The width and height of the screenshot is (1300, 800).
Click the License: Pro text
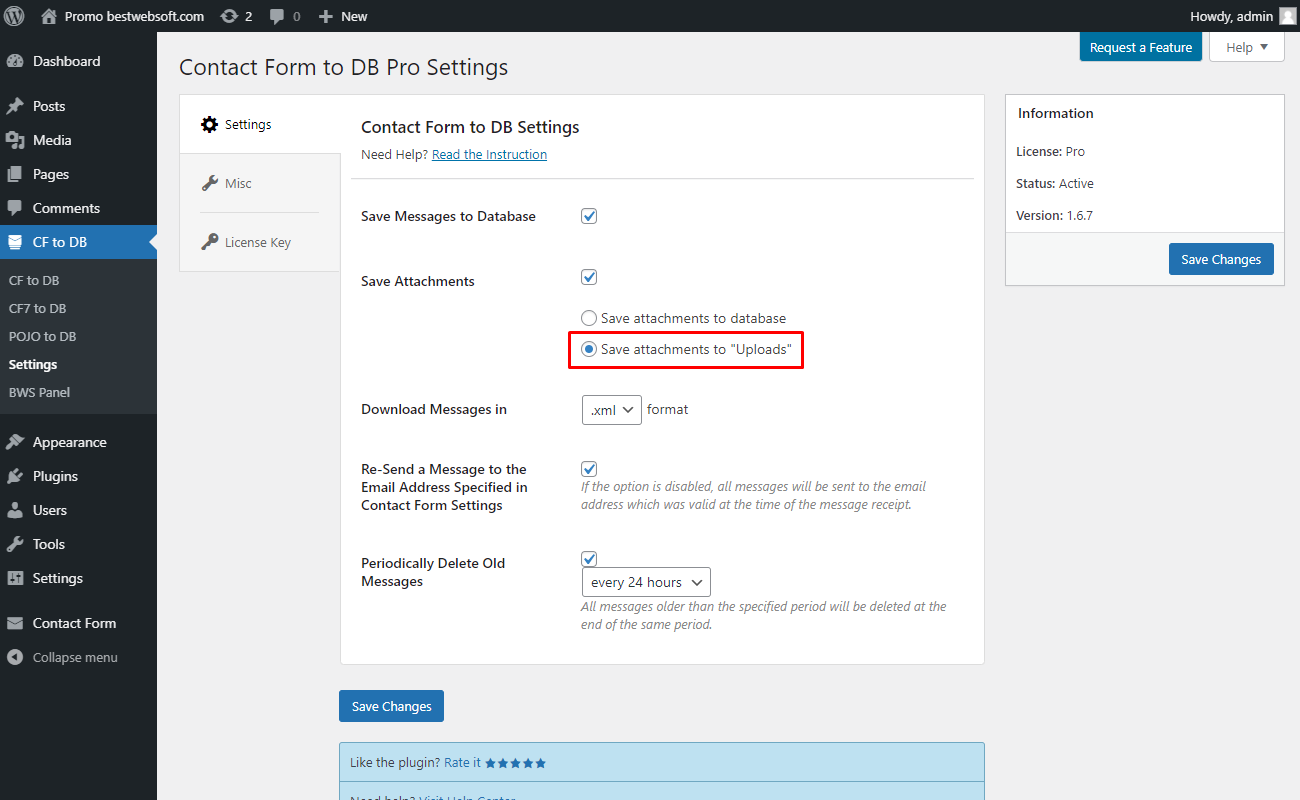click(1050, 151)
